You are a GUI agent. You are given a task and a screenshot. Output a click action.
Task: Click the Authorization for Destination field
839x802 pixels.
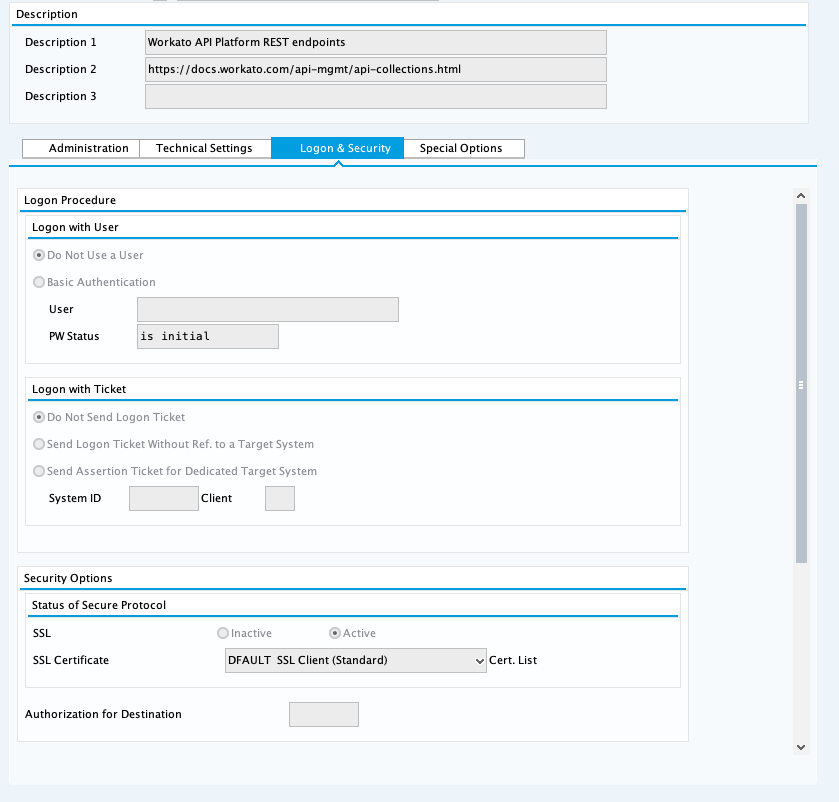323,714
